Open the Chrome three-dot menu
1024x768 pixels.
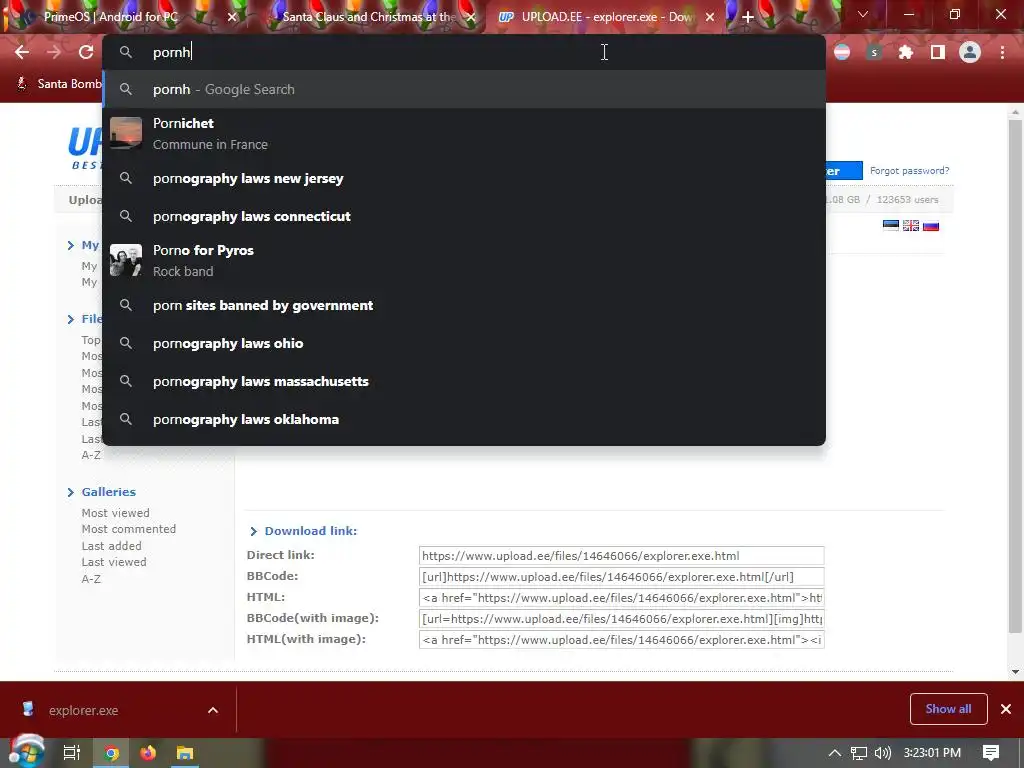[1002, 52]
